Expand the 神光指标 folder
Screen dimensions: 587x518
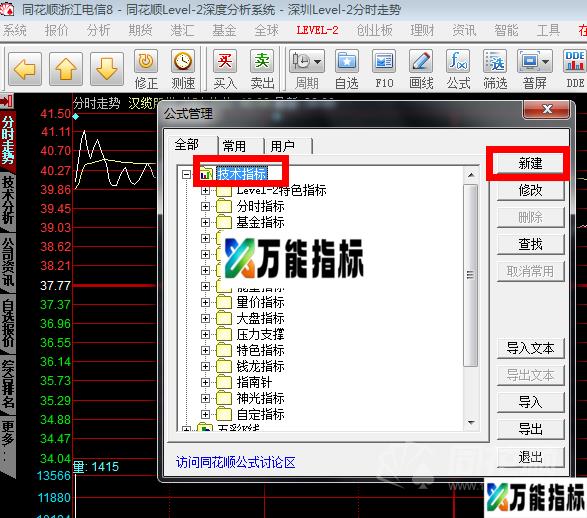[x=205, y=398]
